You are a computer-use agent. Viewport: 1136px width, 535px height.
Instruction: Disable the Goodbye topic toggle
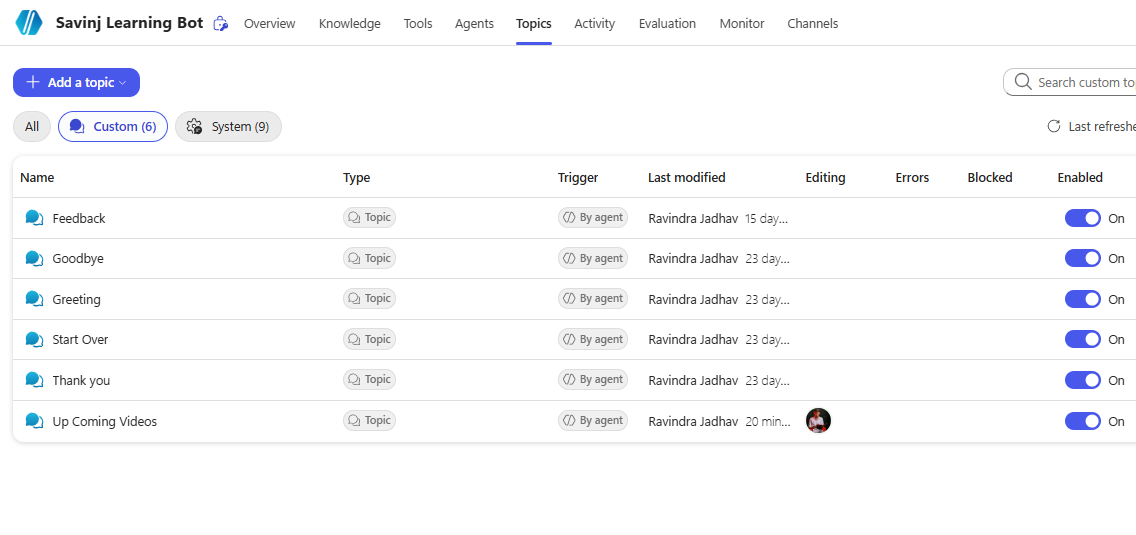[x=1082, y=259]
